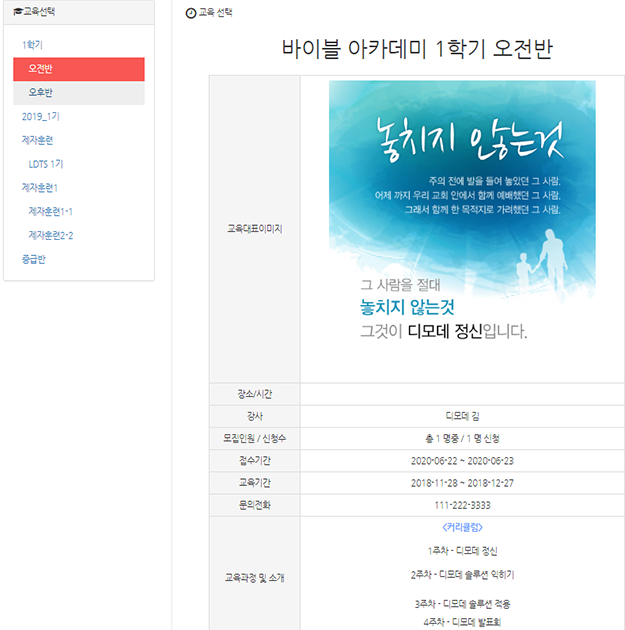Click the 3주차 - 디모데 솔루션 적용 line

pos(462,604)
